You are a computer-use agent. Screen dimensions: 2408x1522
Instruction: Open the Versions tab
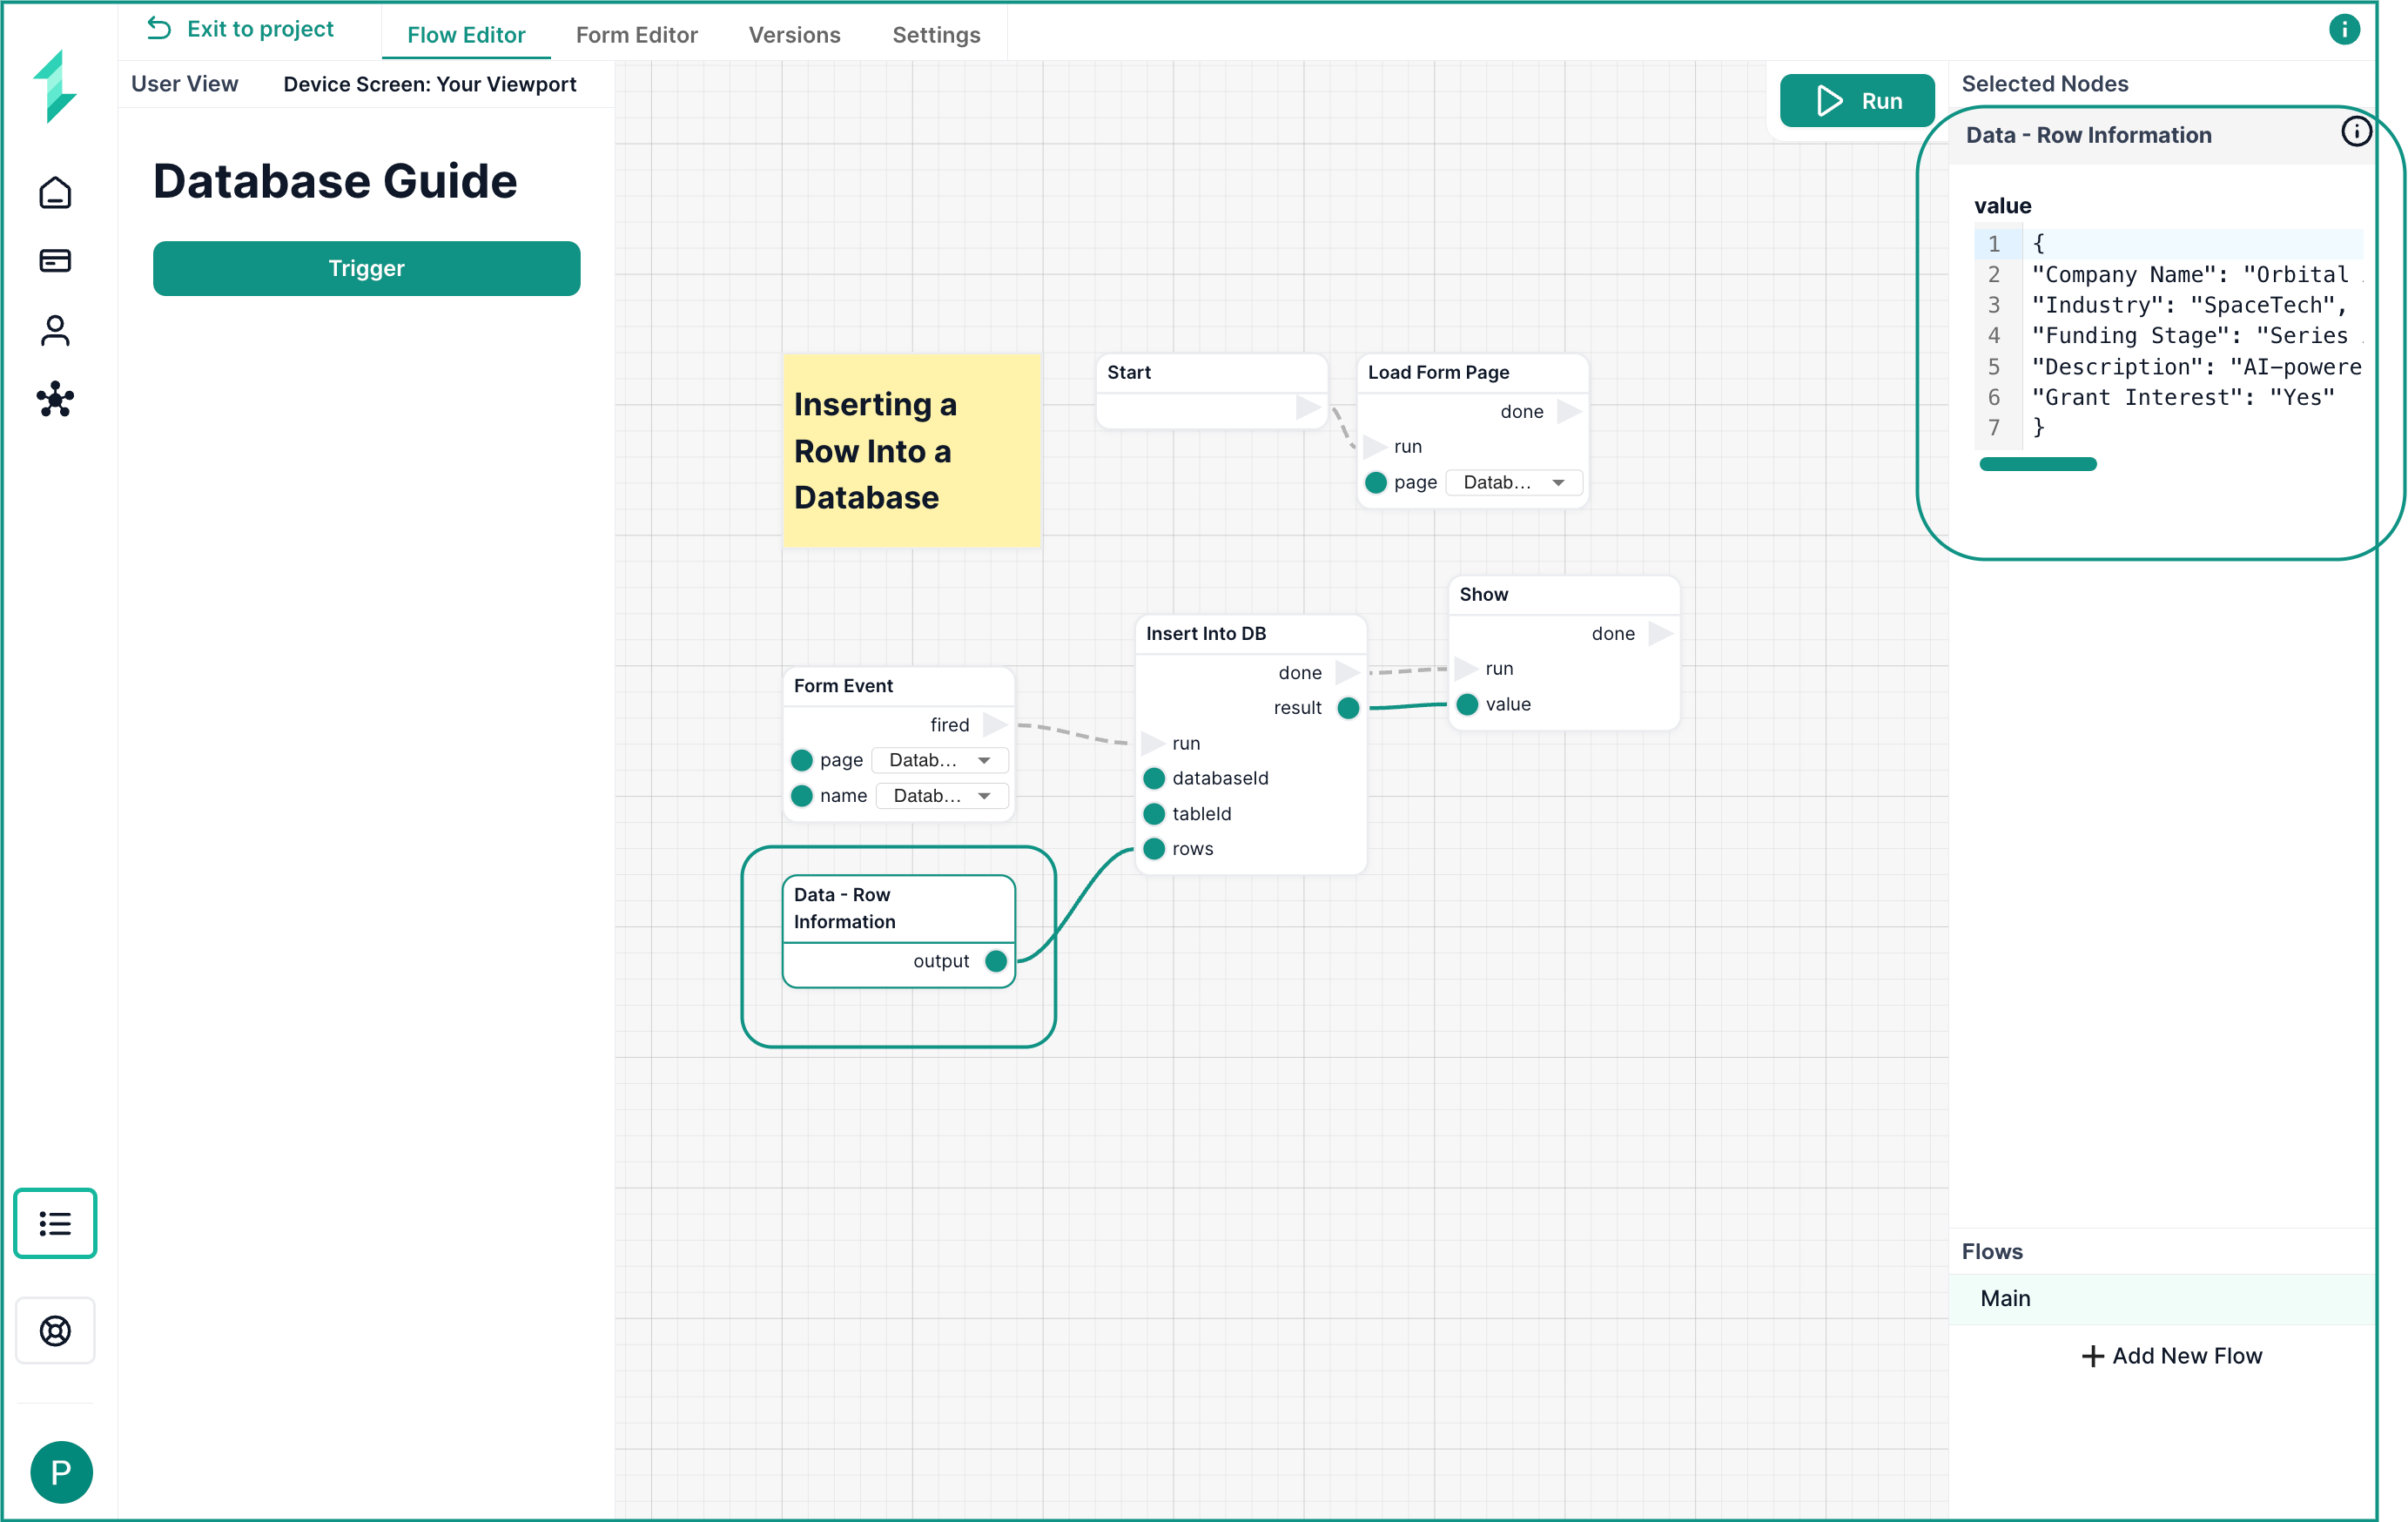(x=794, y=35)
